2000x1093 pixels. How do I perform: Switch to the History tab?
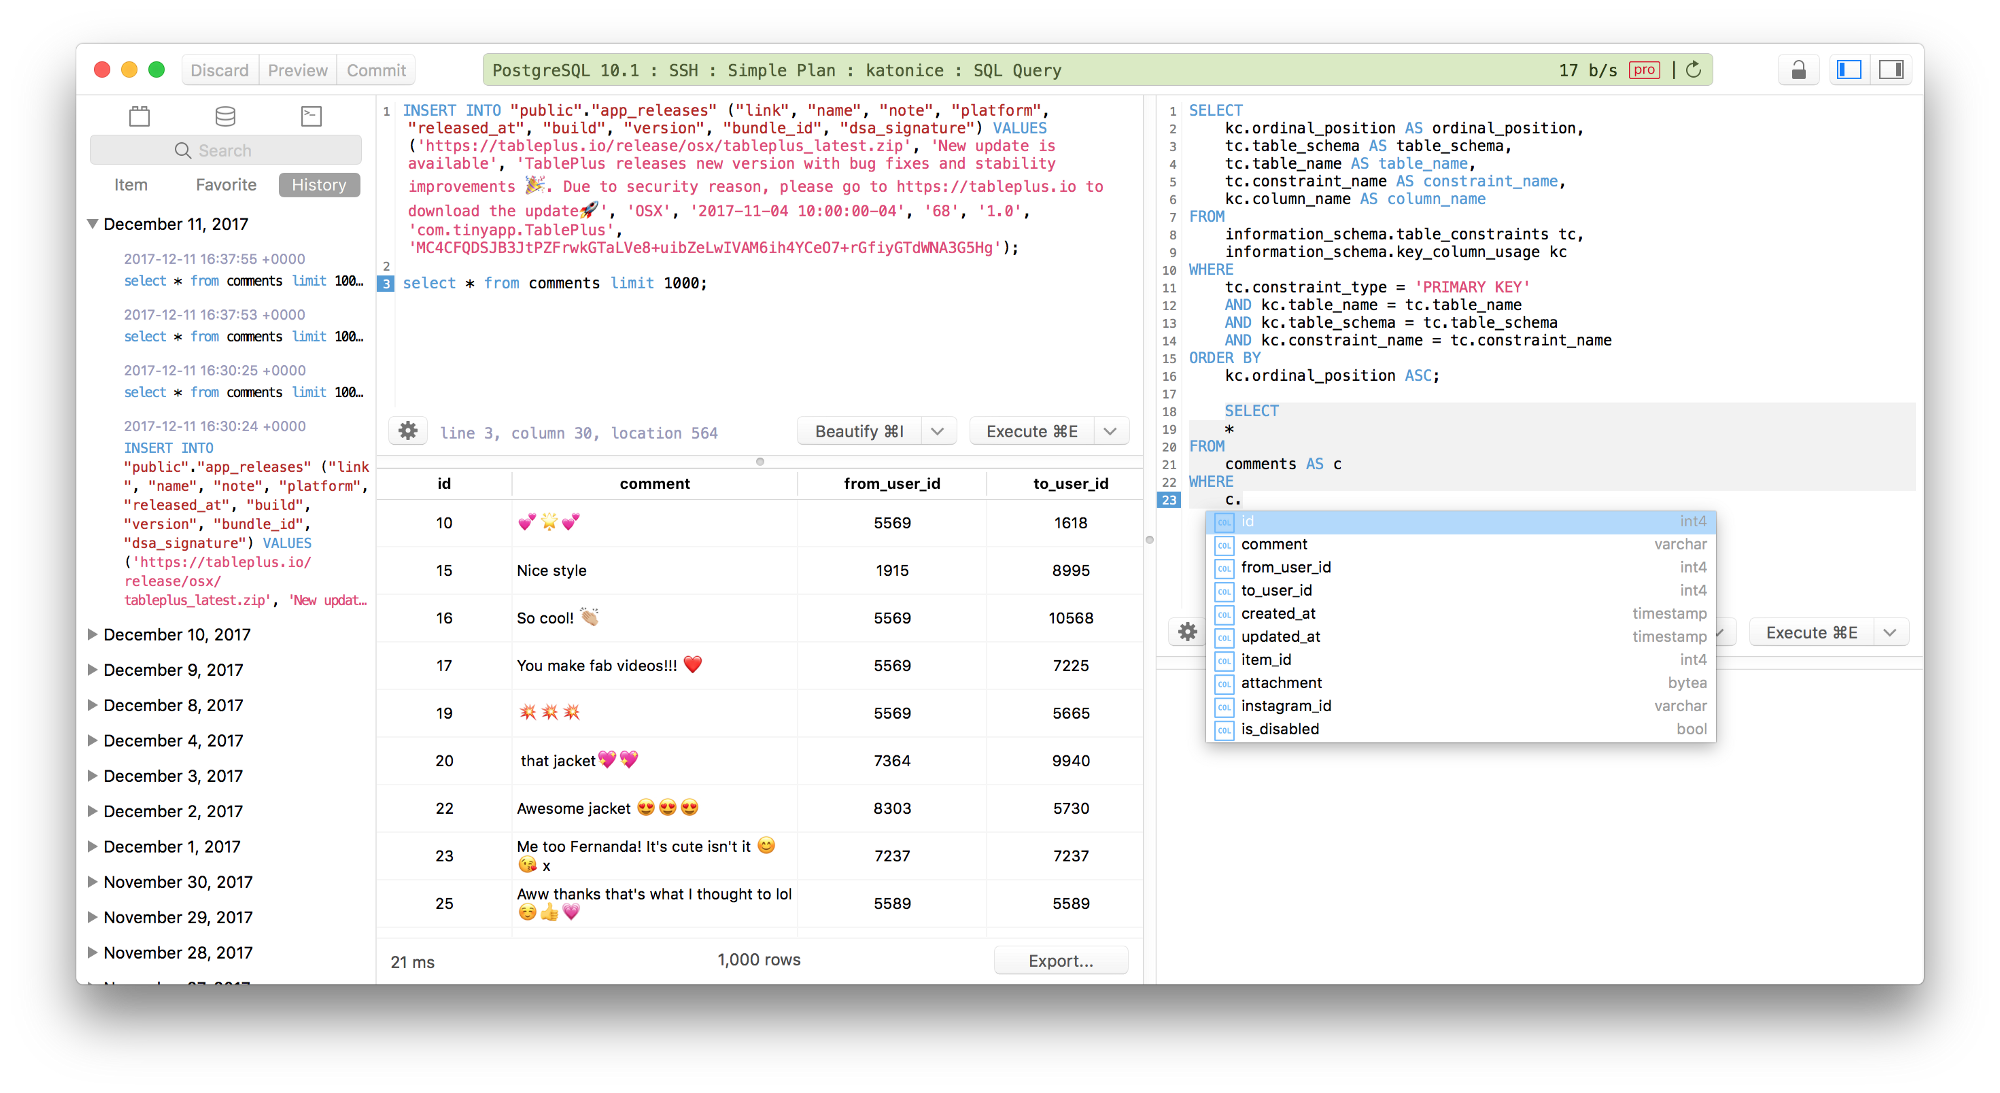pos(319,185)
